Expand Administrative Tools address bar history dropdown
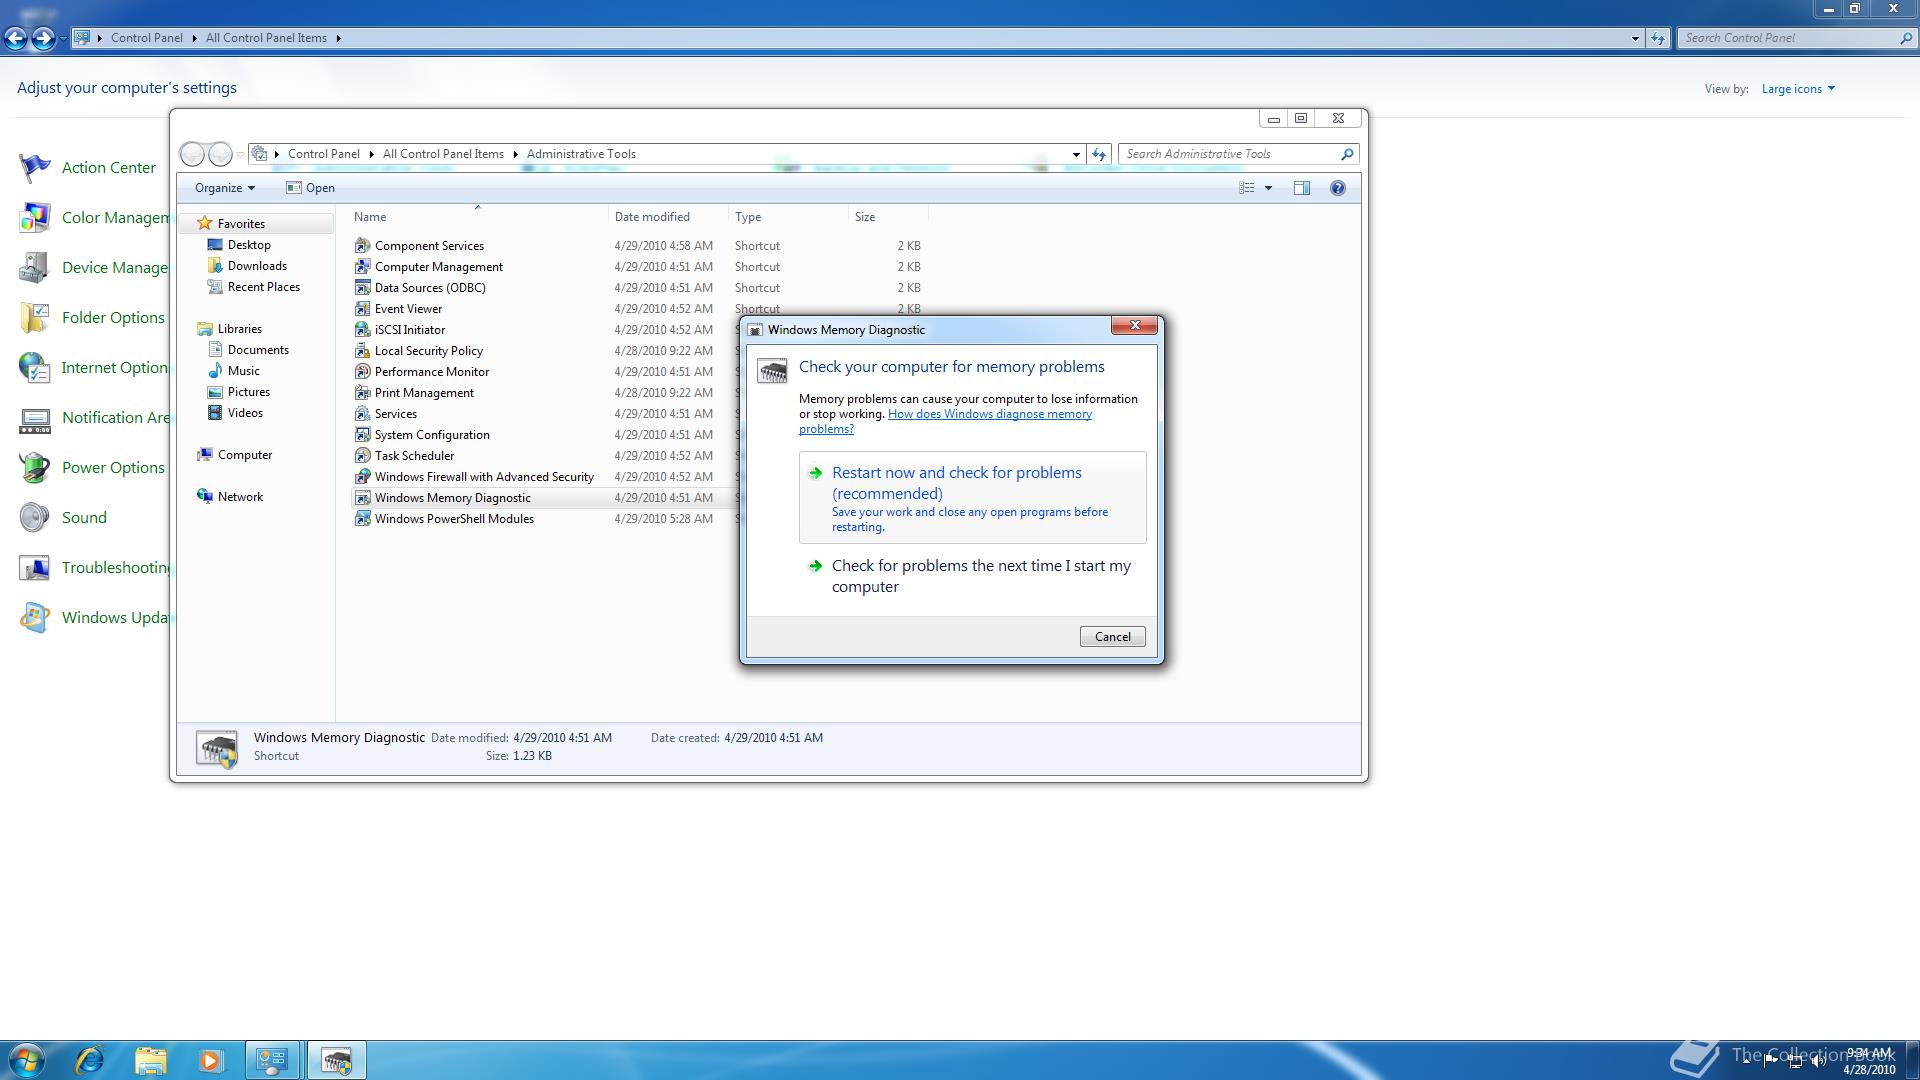Screen dimensions: 1920x1080 1076,154
